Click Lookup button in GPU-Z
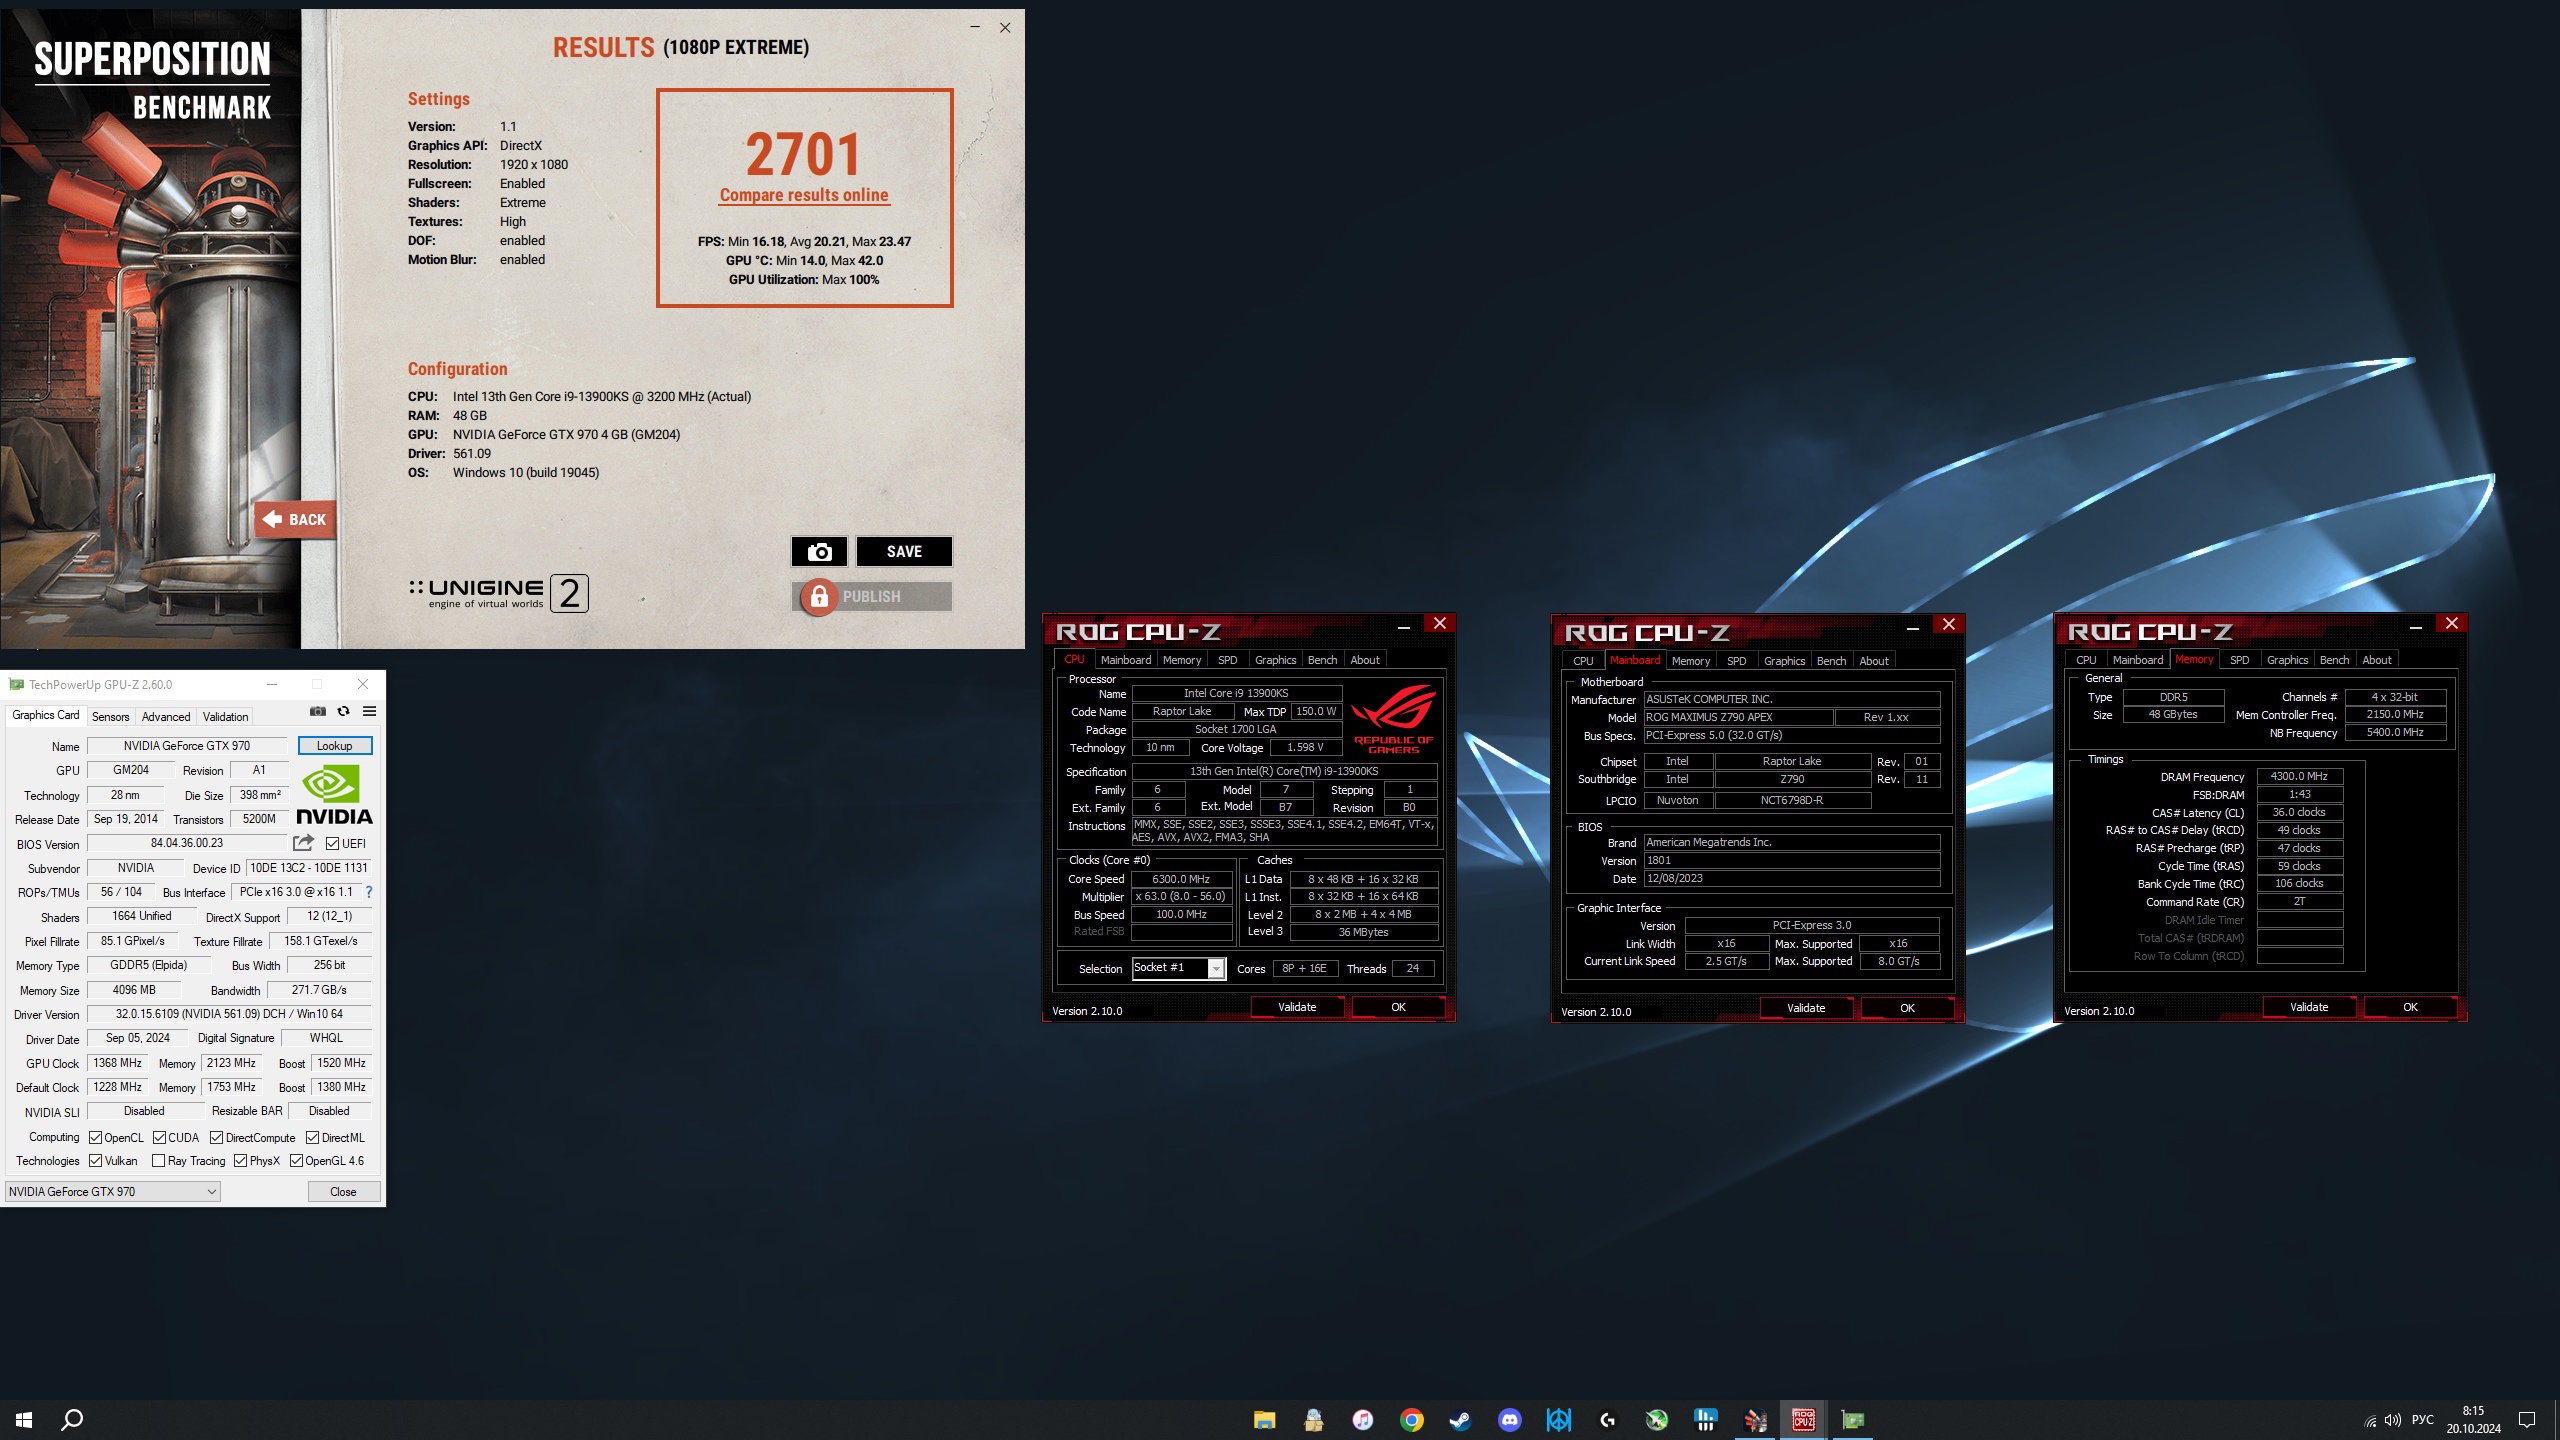Viewport: 2560px width, 1440px height. tap(334, 746)
